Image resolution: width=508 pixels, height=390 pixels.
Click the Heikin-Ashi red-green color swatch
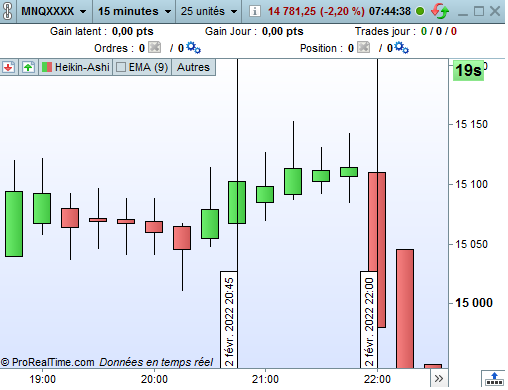click(x=47, y=67)
